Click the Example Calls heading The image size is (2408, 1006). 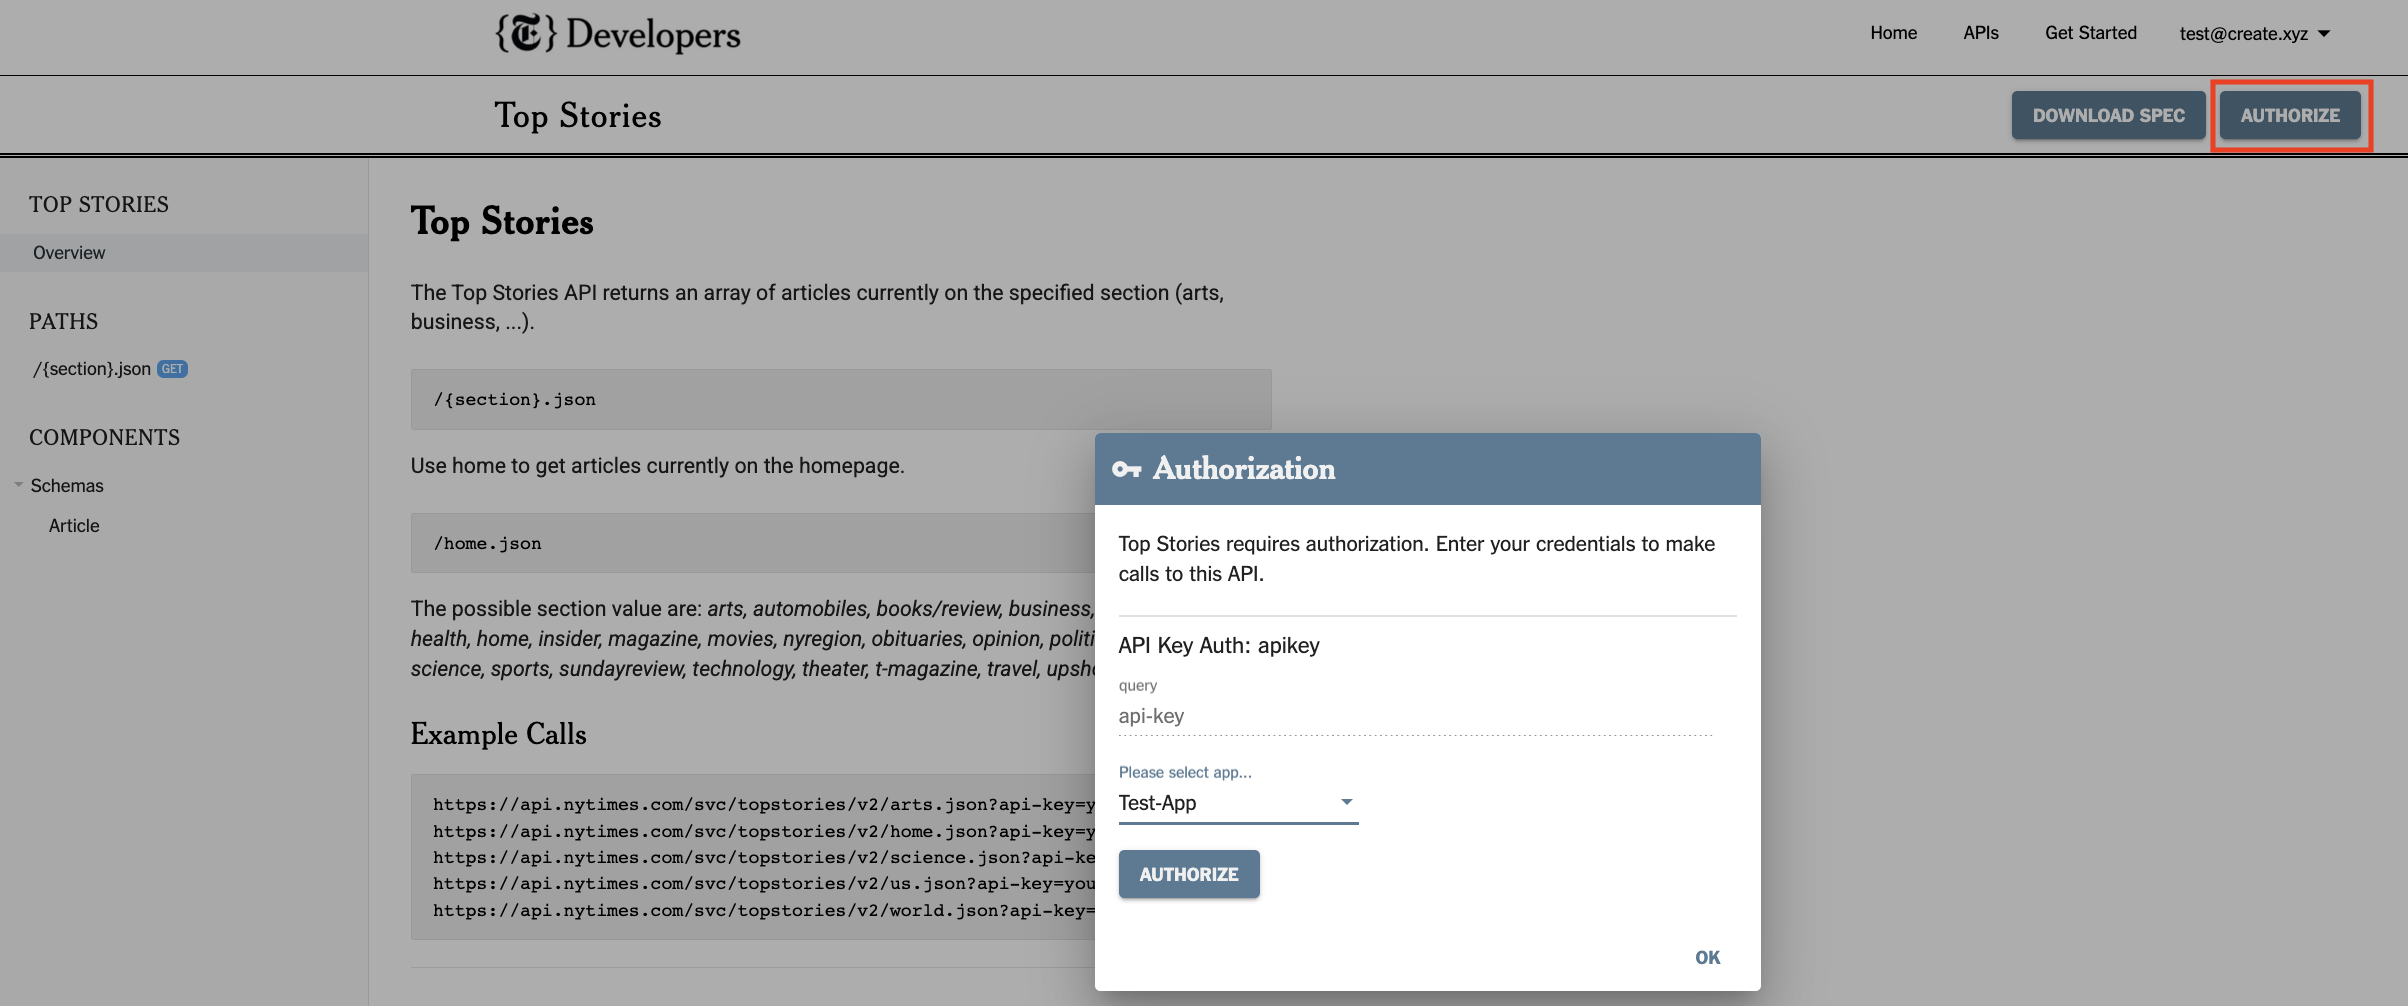click(x=498, y=734)
